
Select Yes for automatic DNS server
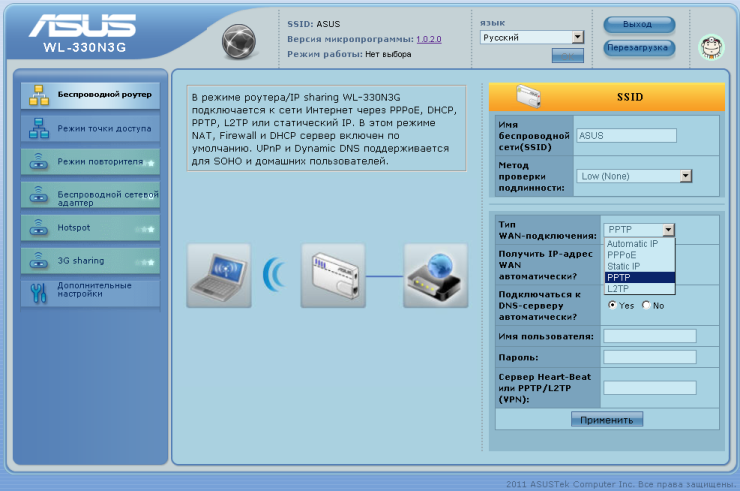(x=612, y=305)
